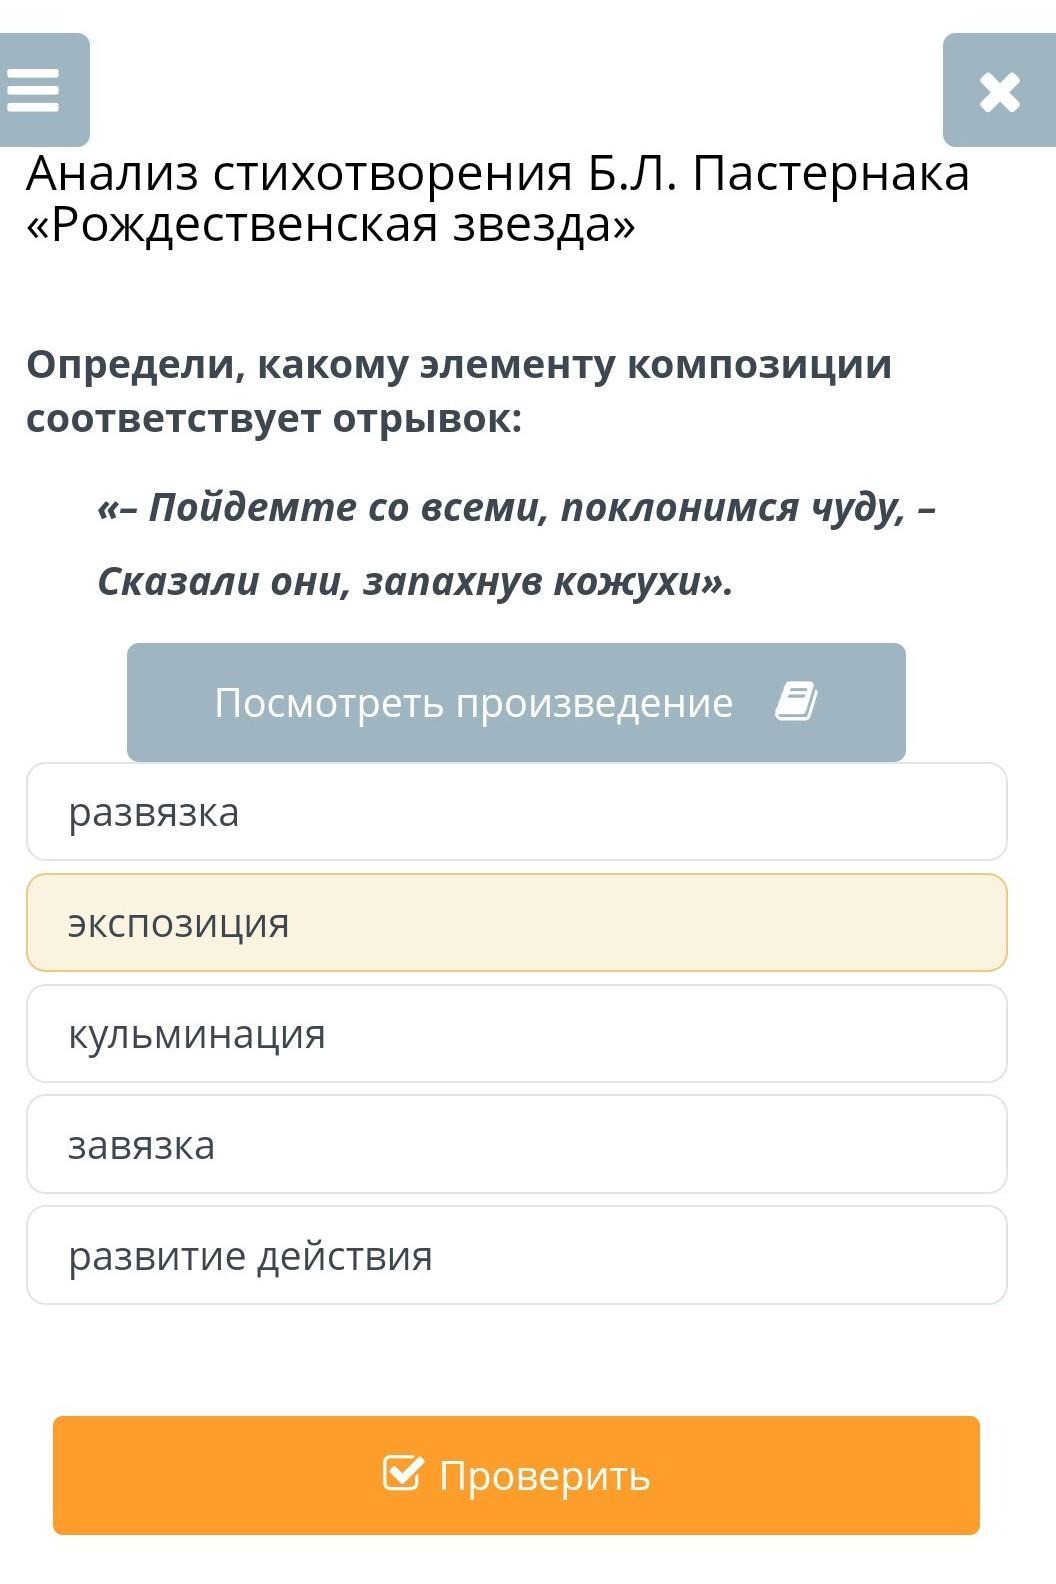This screenshot has height=1584, width=1056.
Task: Click the text соответствует отрывок:
Action: coord(274,419)
